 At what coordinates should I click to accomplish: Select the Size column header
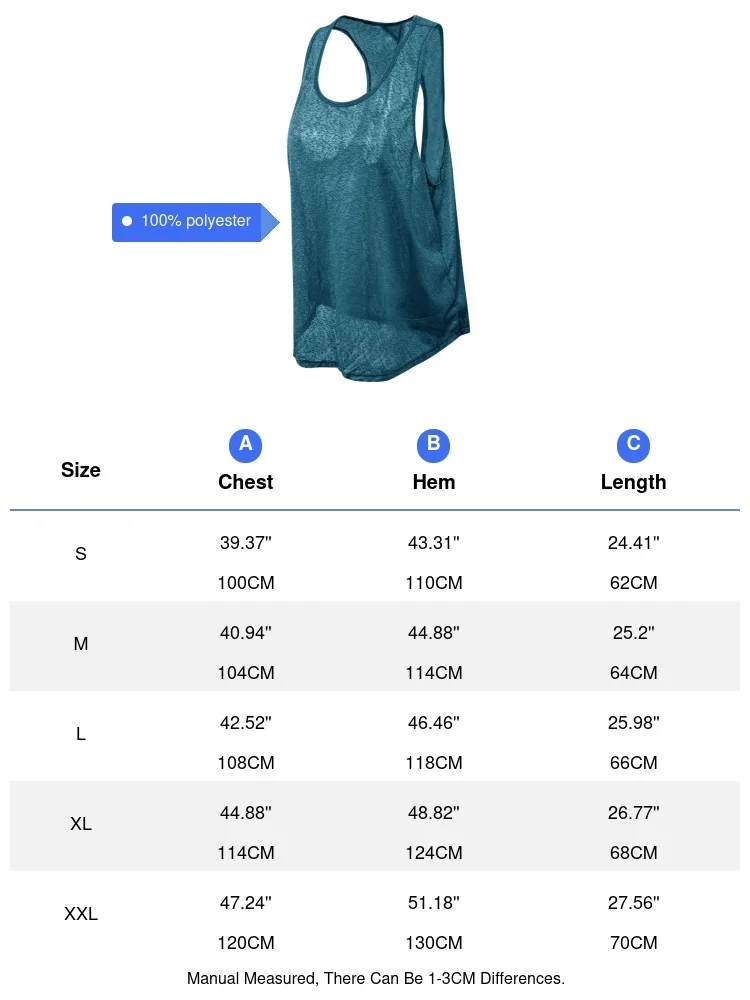tap(81, 470)
